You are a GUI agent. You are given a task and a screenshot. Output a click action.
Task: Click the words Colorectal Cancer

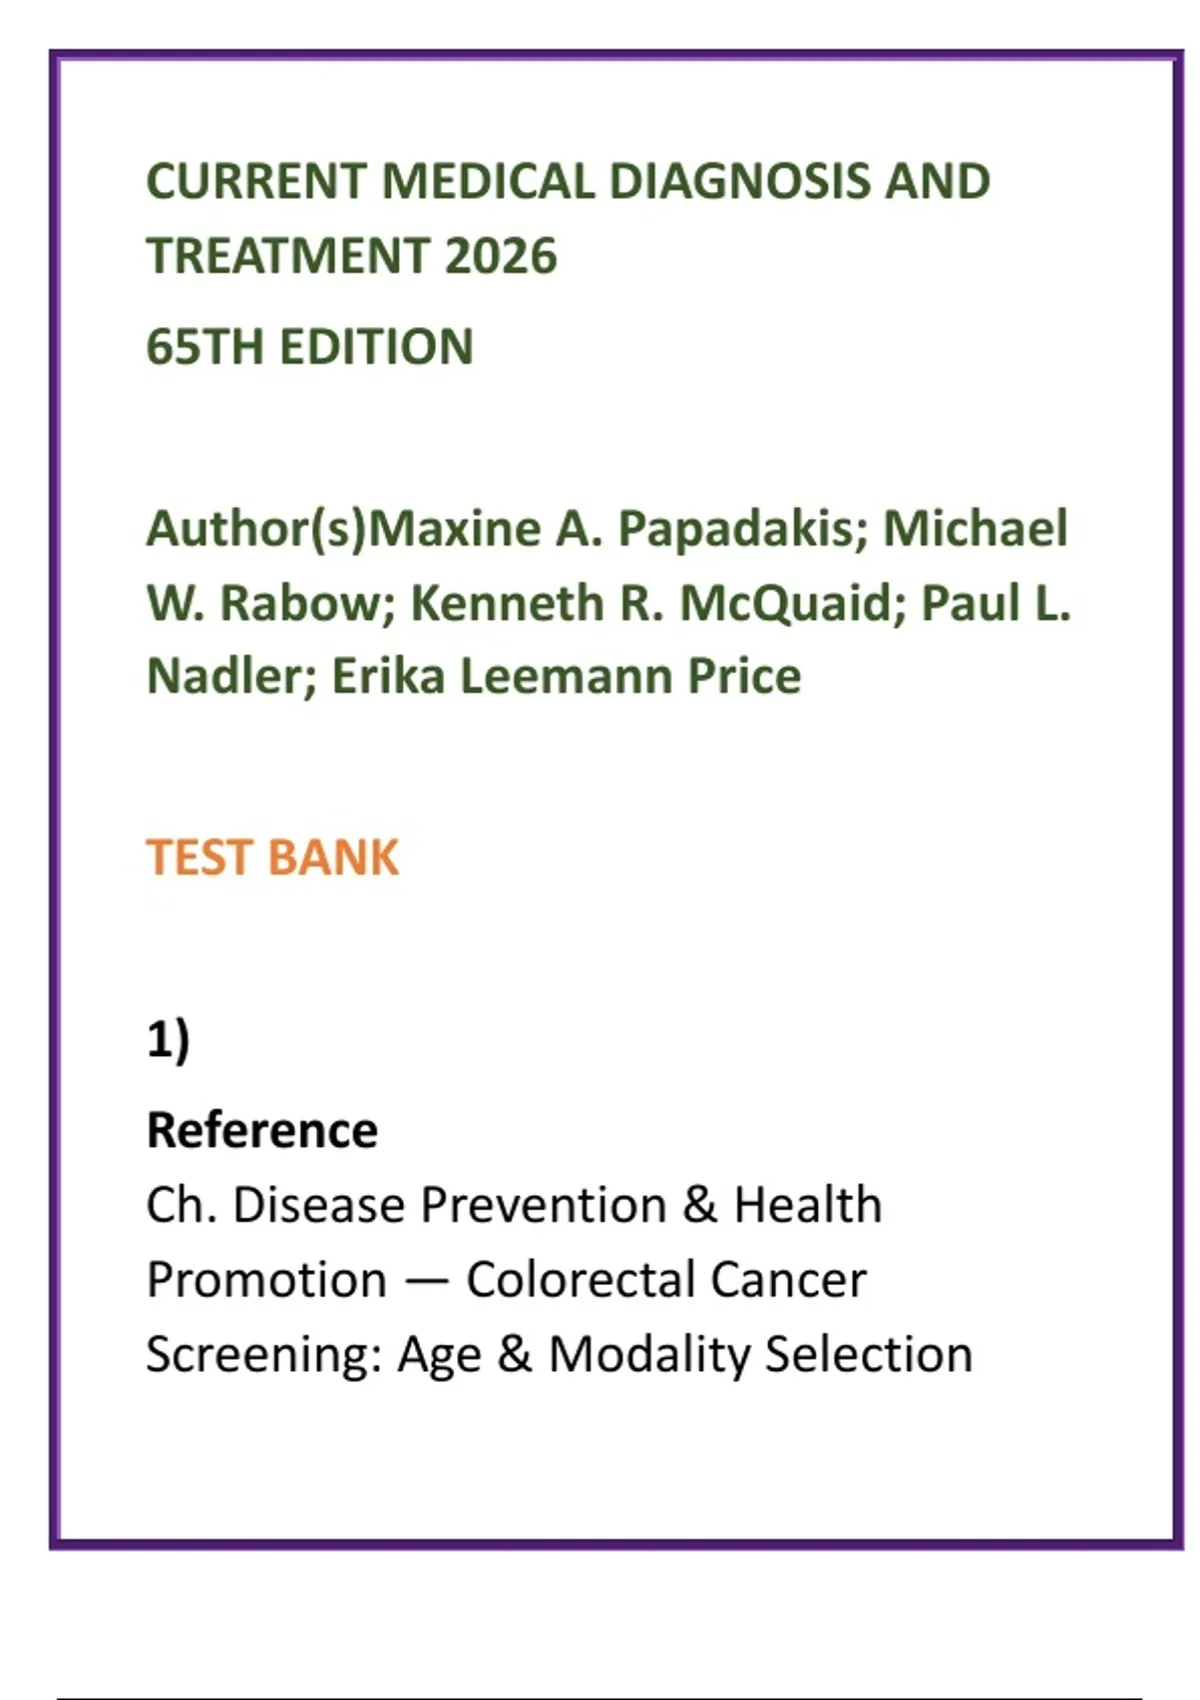(666, 1280)
